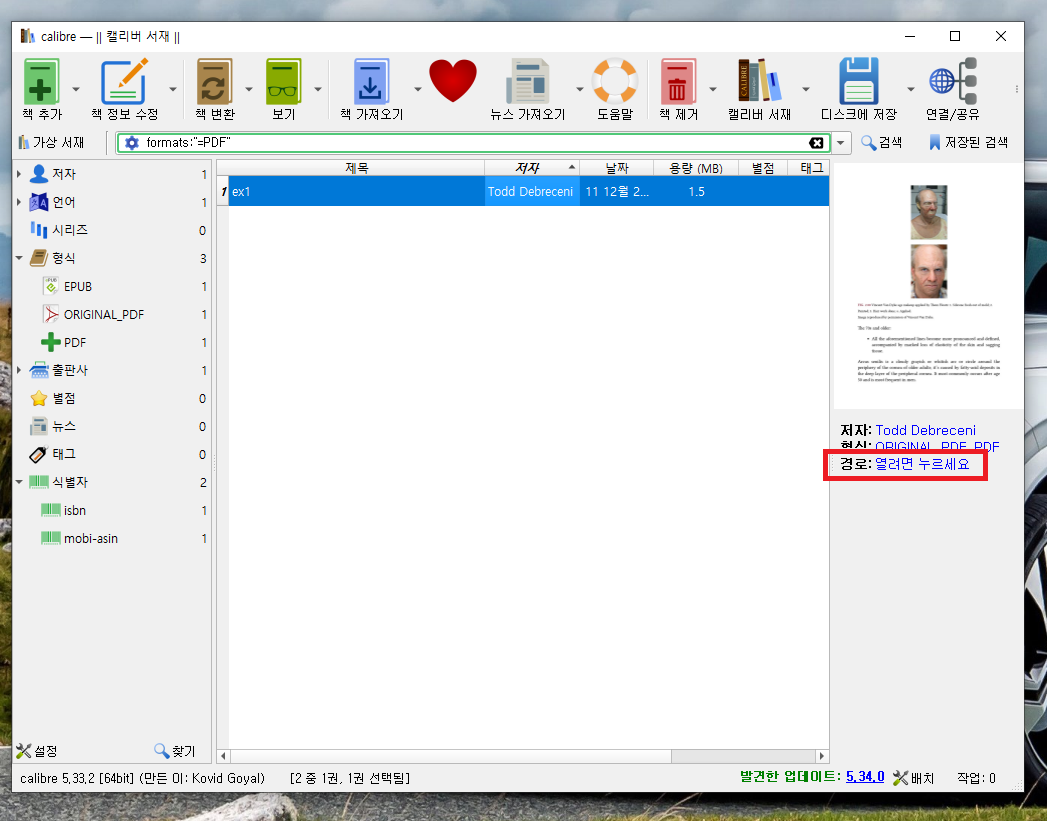Image resolution: width=1047 pixels, height=821 pixels.
Task: Click the 책 가져오기 (Get books) icon
Action: coord(371,81)
